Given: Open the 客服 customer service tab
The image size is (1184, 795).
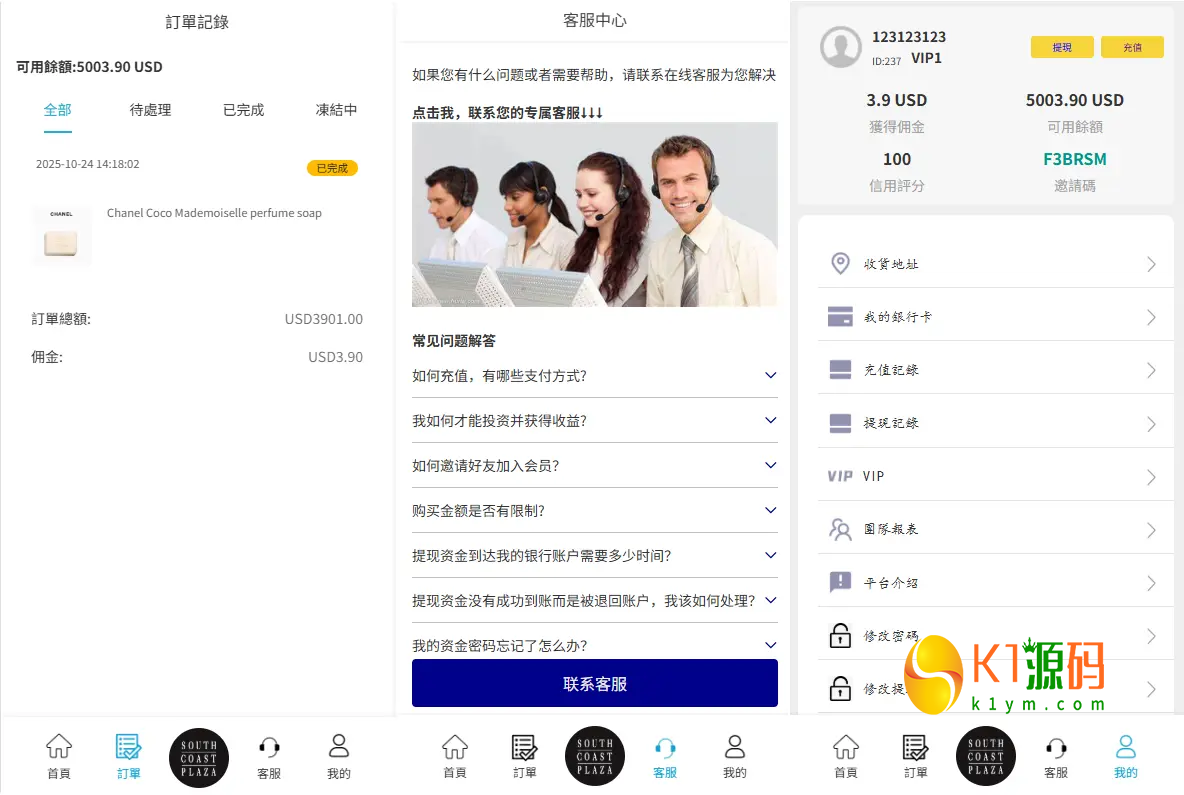Looking at the screenshot, I should pos(664,757).
